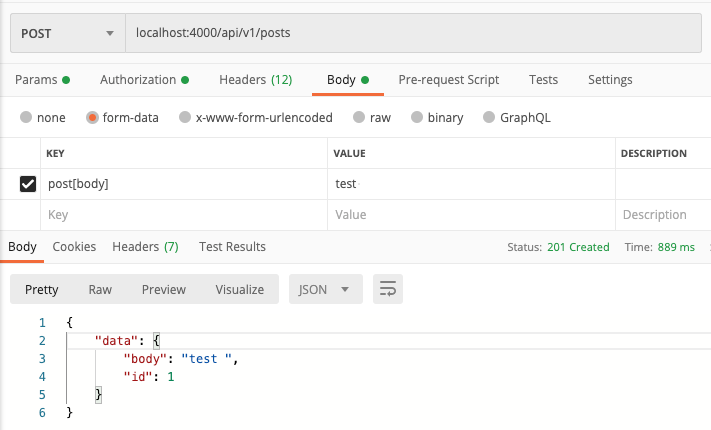Click the '201 Created' status text
This screenshot has width=711, height=430.
pos(578,247)
